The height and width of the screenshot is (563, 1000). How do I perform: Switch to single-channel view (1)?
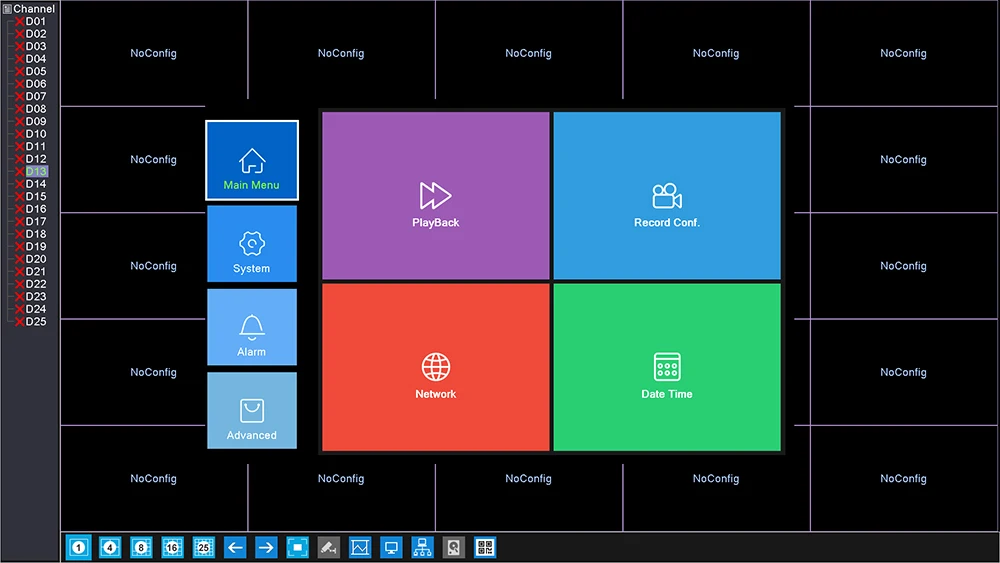78,547
